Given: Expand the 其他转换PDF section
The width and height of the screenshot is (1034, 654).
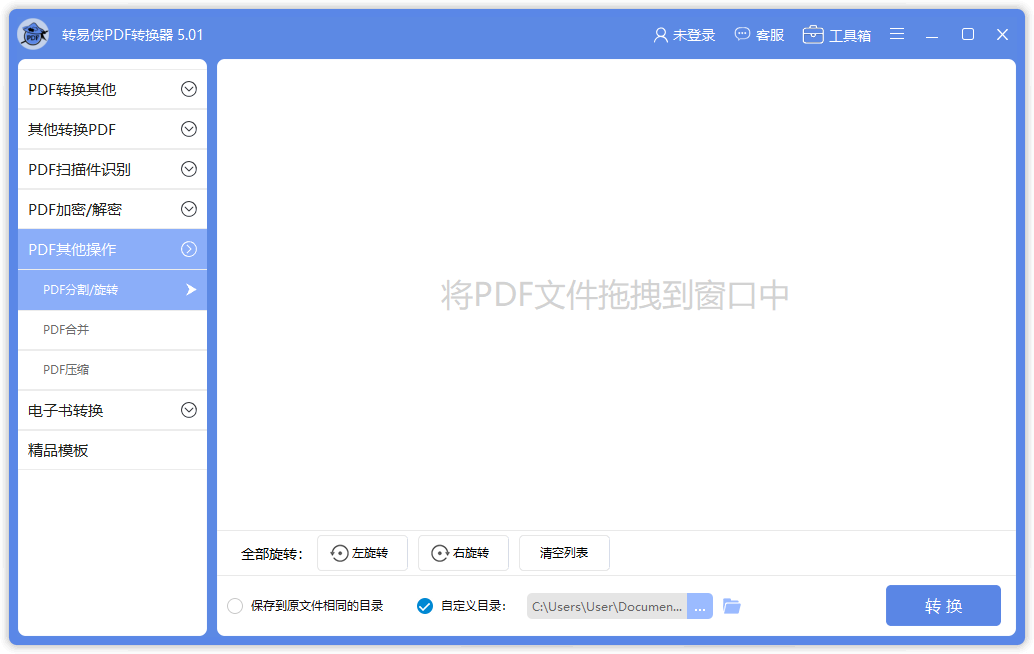Looking at the screenshot, I should coord(112,129).
